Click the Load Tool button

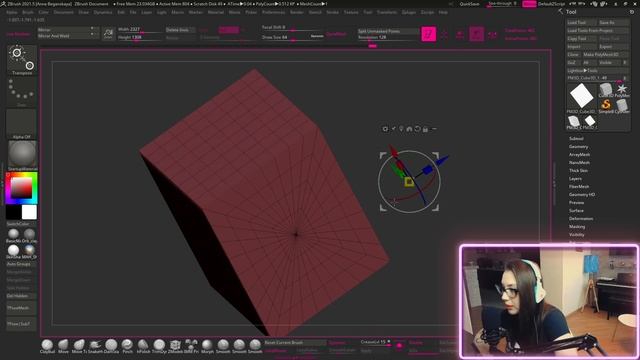point(581,22)
